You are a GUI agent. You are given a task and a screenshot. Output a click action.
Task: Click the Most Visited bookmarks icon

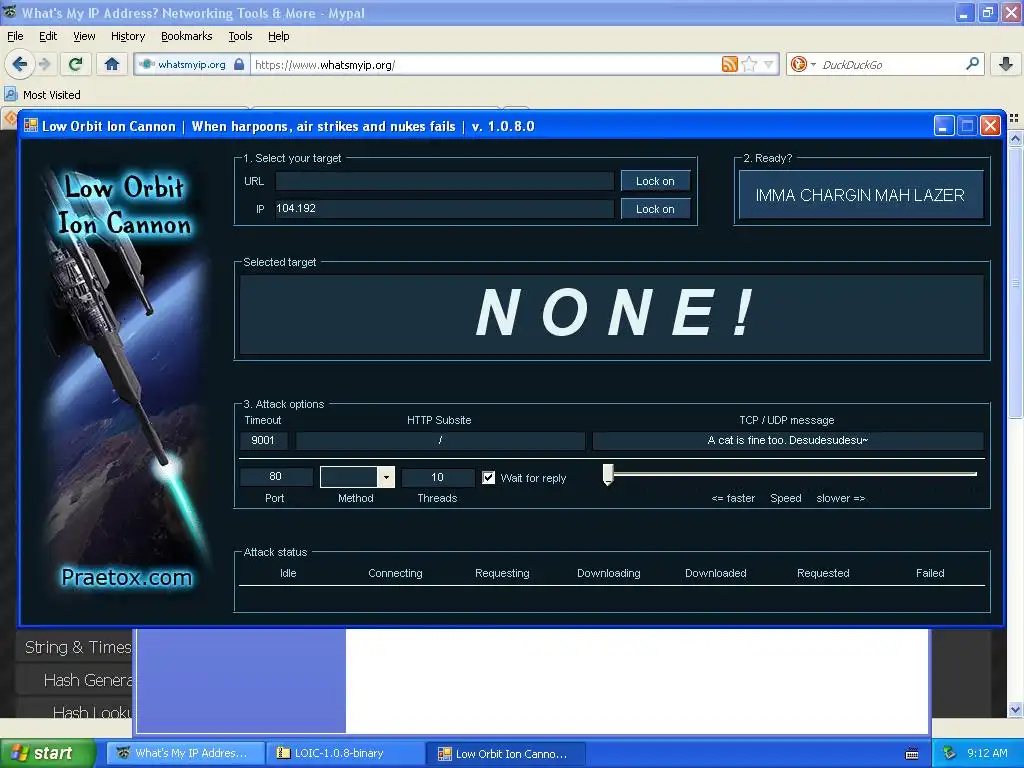[x=10, y=94]
